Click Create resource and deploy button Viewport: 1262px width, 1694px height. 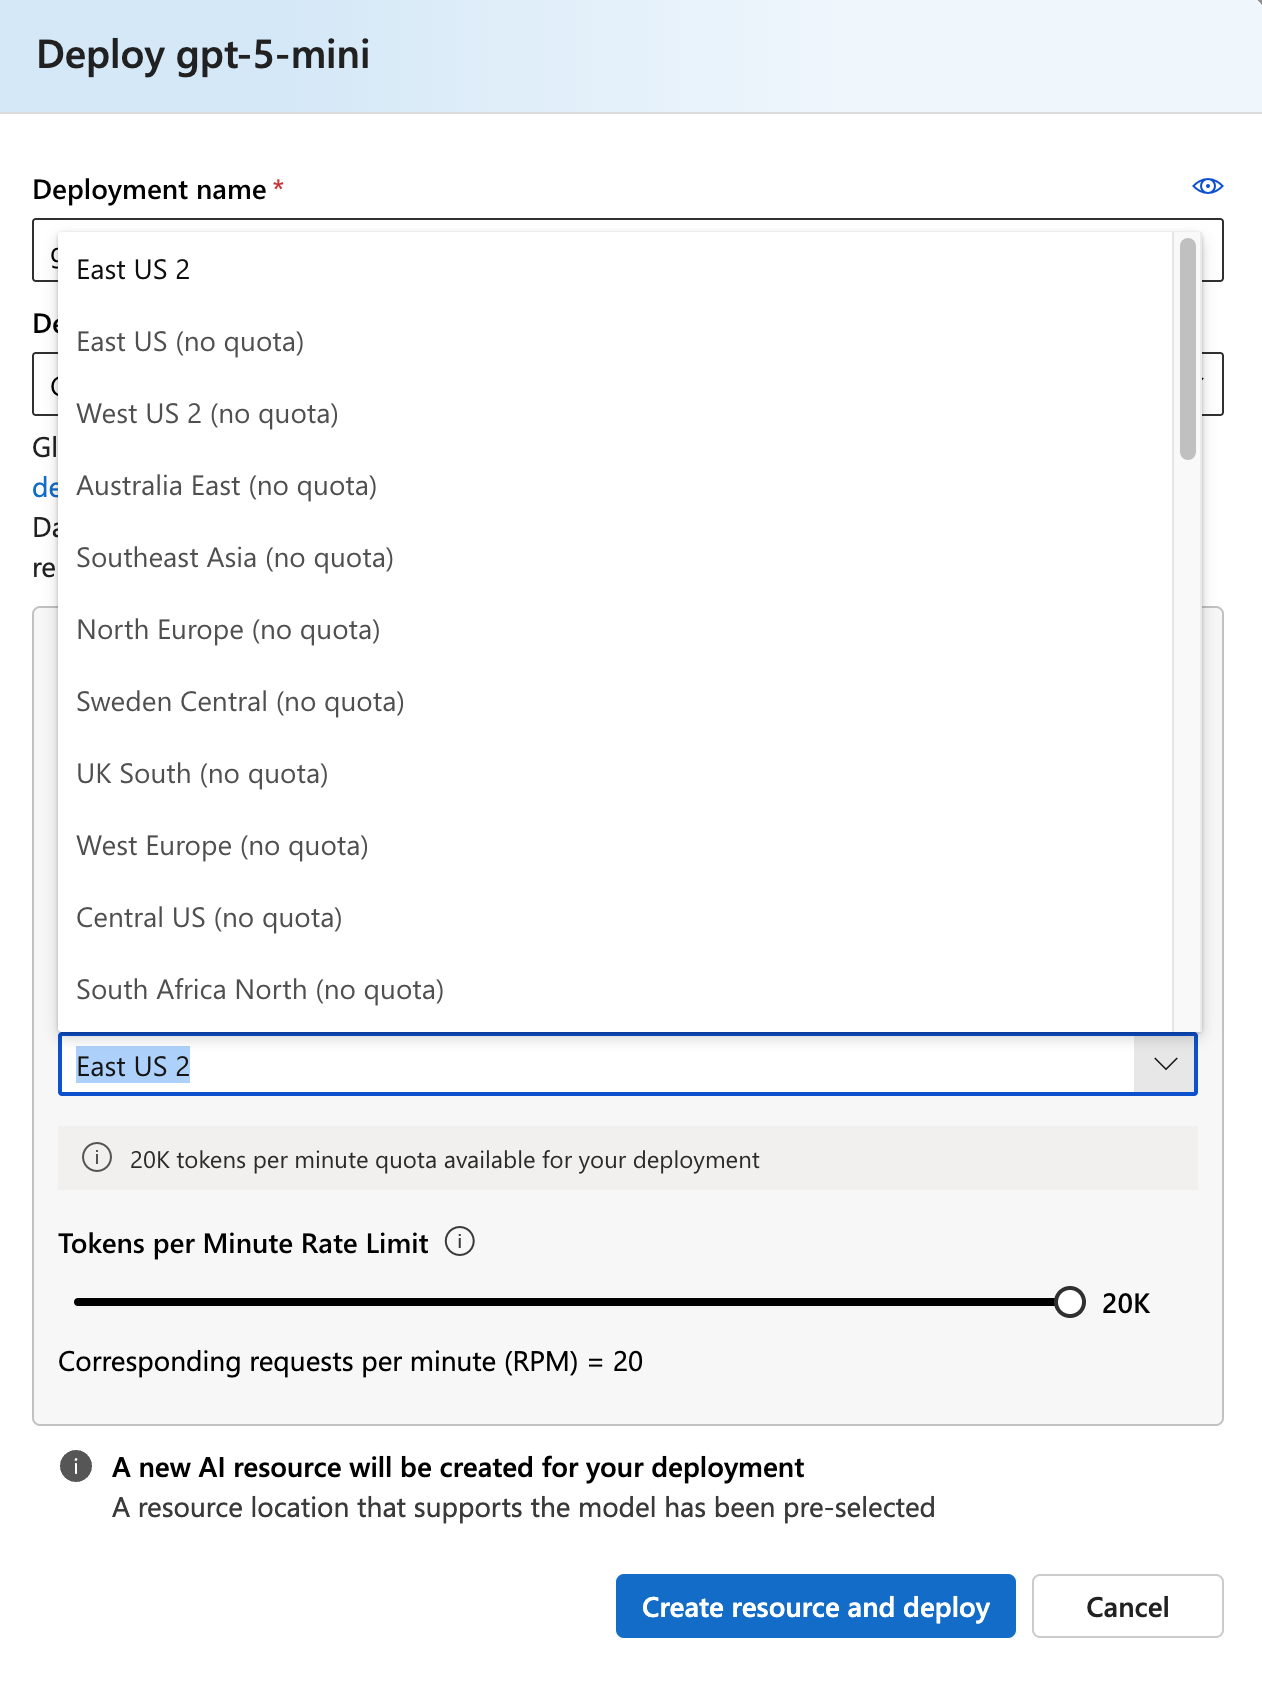(815, 1606)
